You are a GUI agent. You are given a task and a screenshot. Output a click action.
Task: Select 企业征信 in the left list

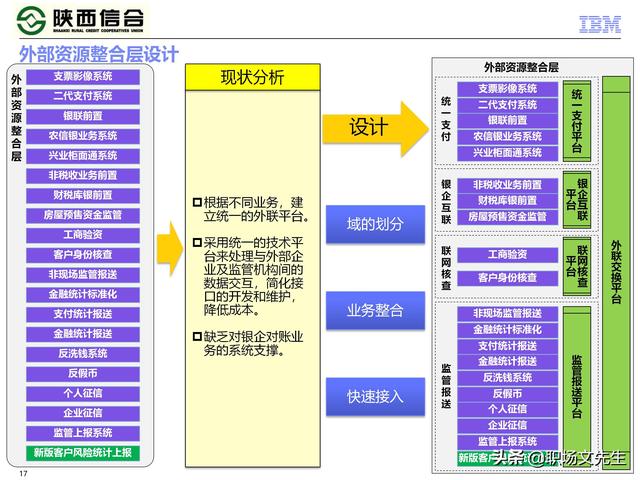(x=83, y=413)
